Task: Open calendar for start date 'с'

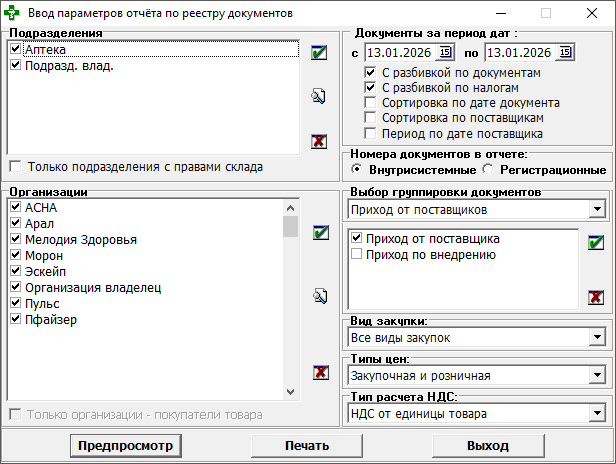Action: pos(445,52)
